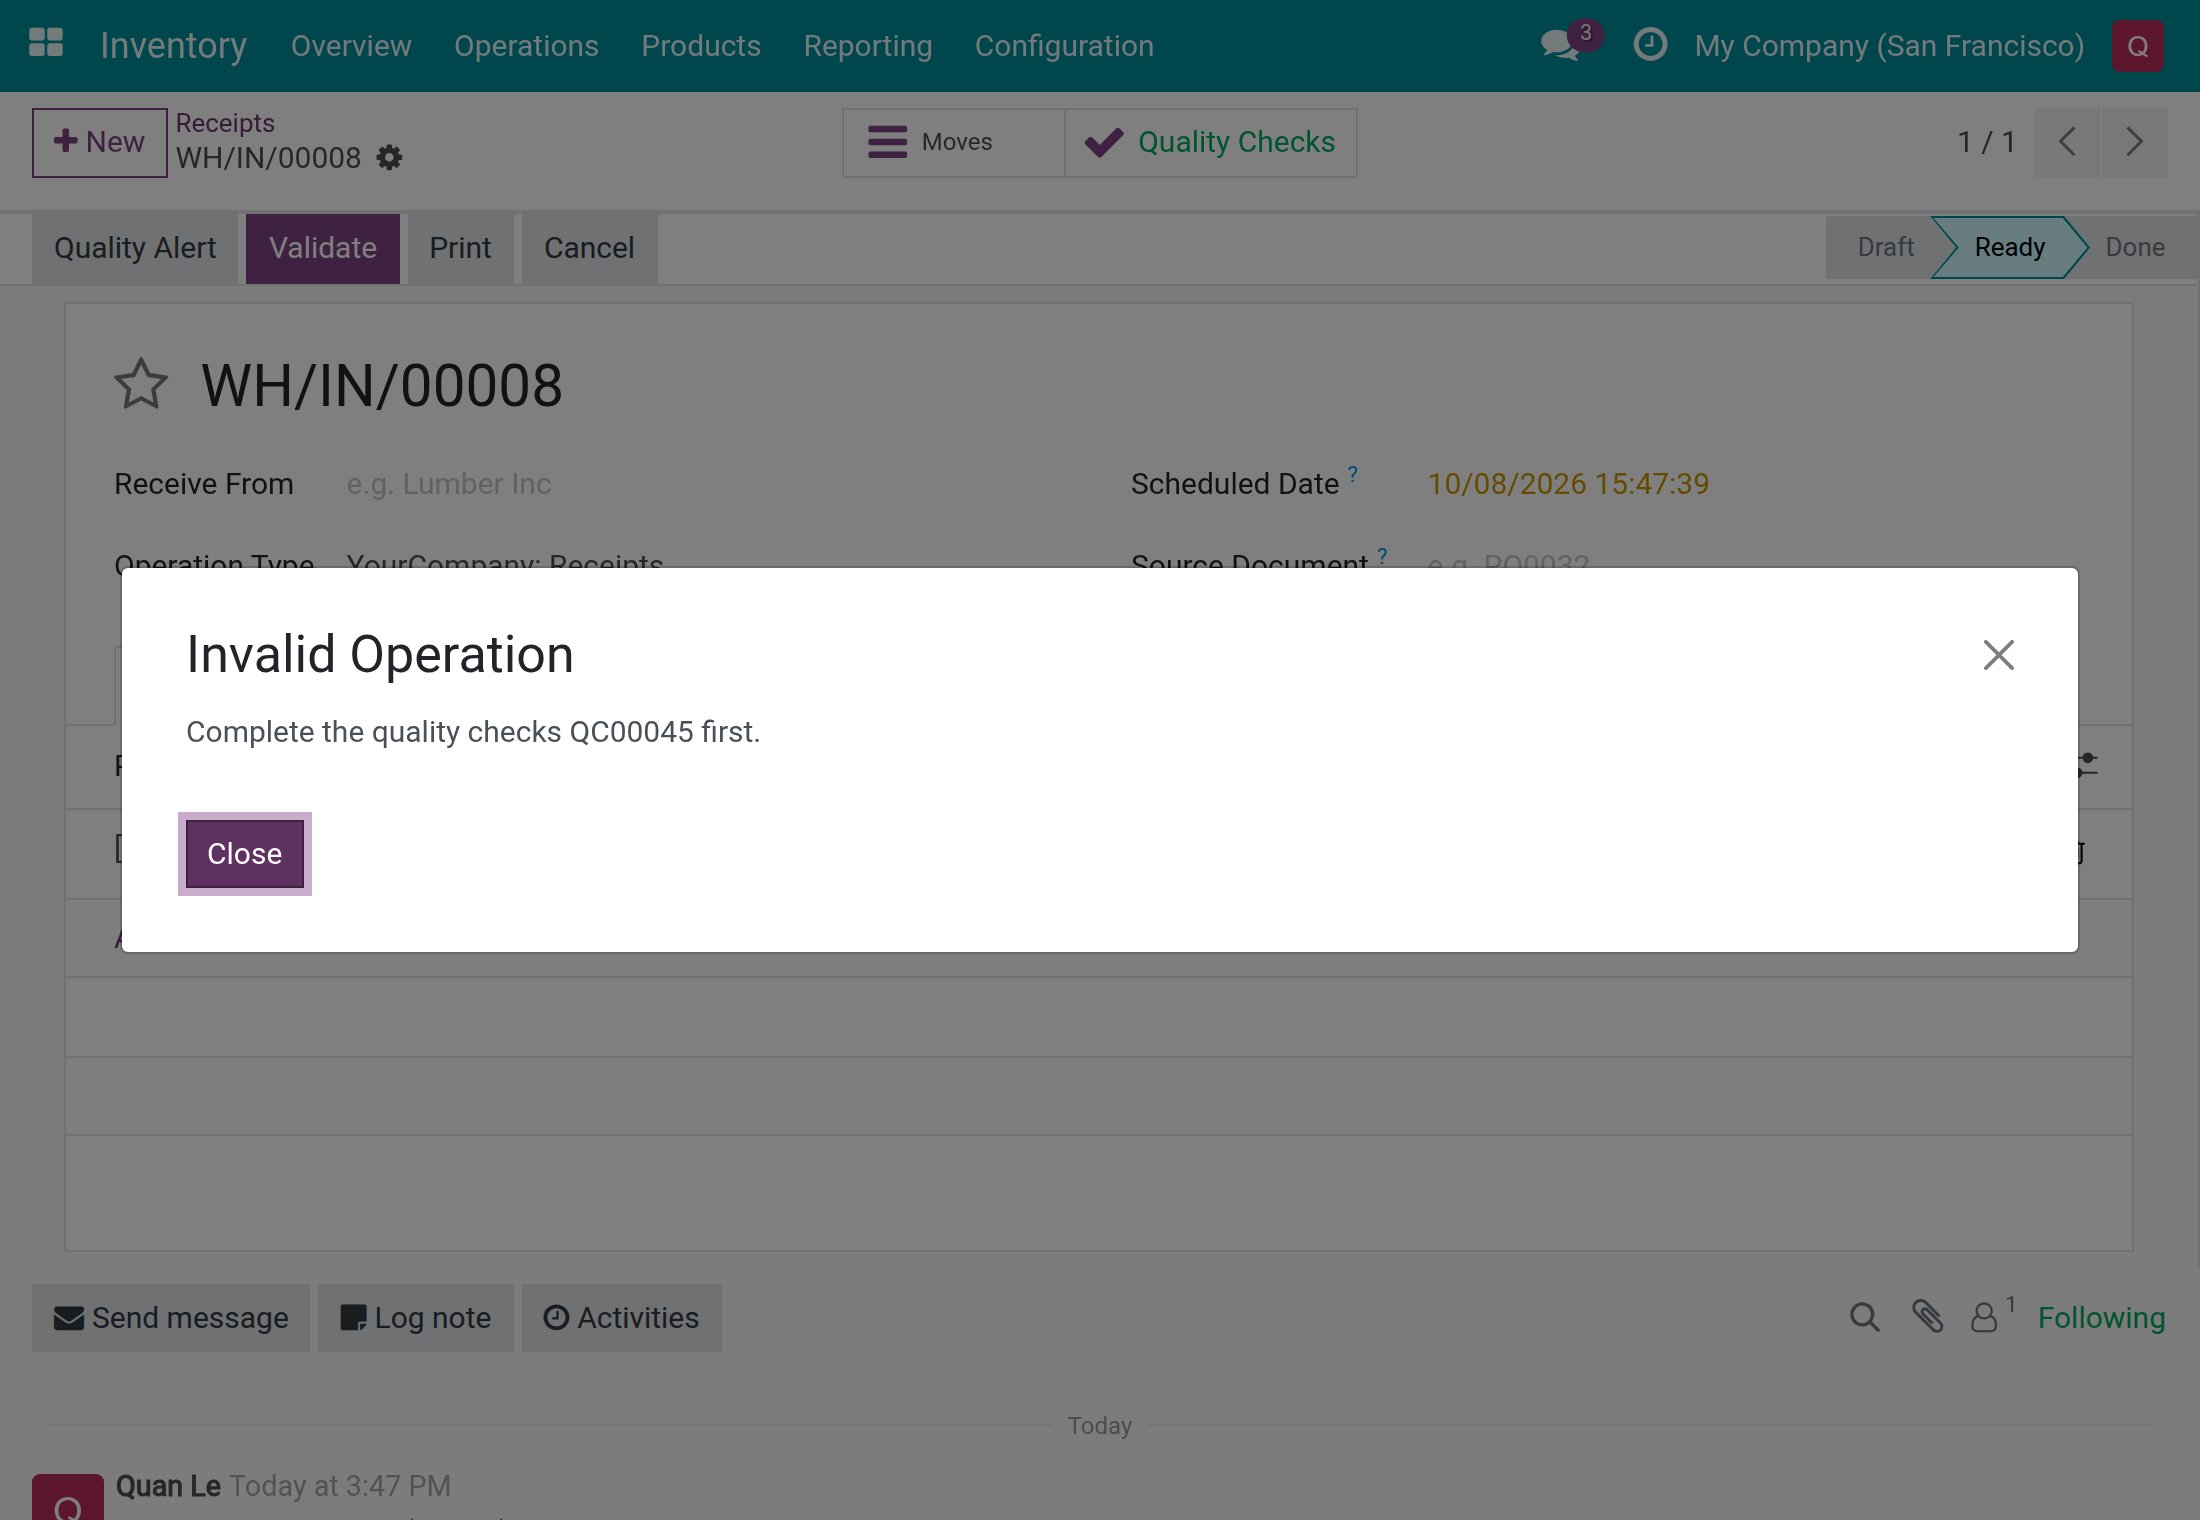
Task: Go back to Receipts breadcrumb
Action: tap(225, 123)
